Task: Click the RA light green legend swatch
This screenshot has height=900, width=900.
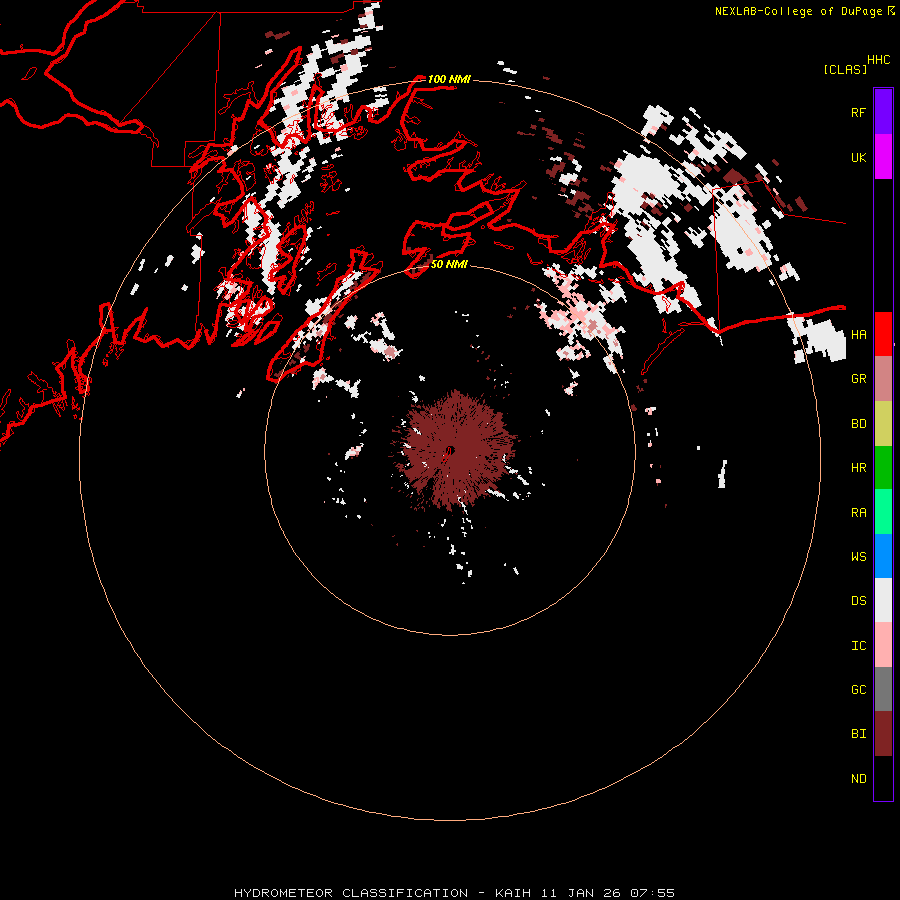Action: [883, 512]
